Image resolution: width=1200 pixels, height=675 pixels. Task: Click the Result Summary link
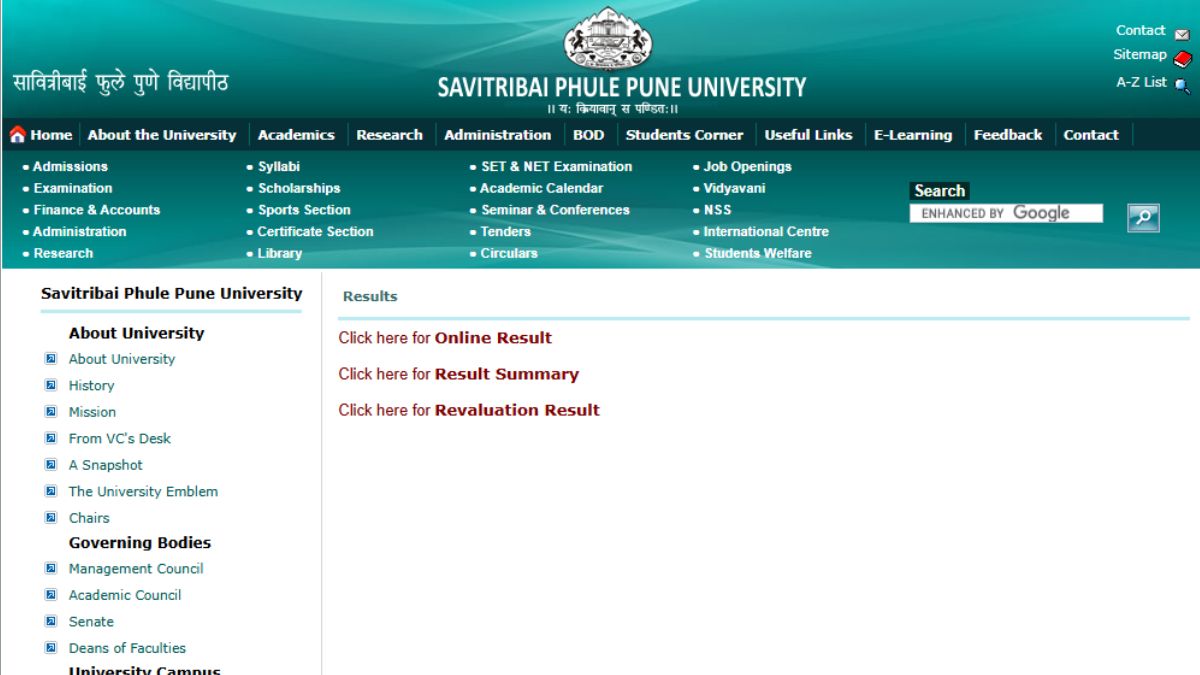(x=507, y=374)
